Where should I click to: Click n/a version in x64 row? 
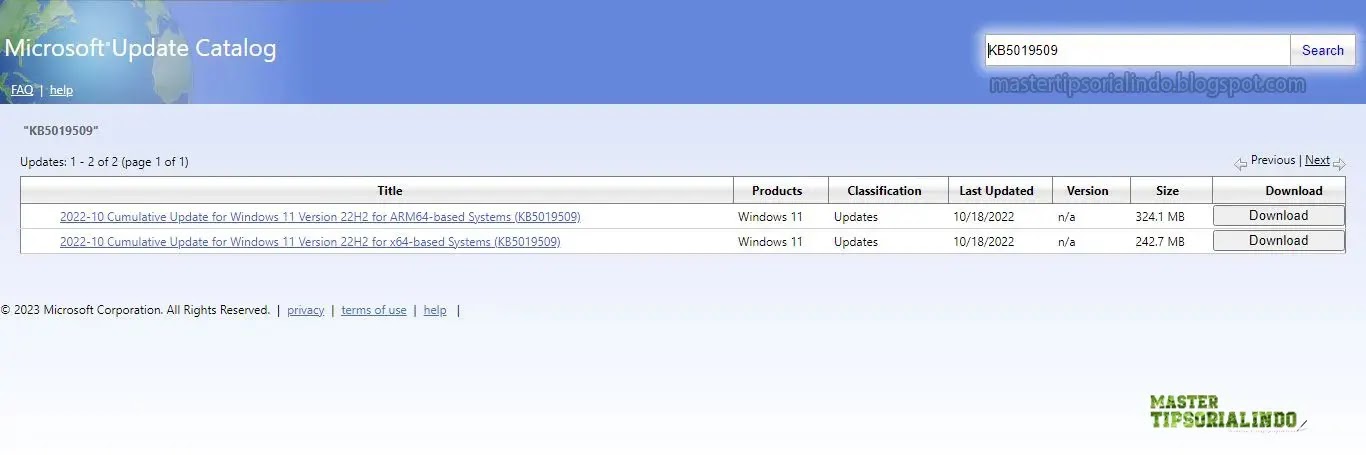coord(1067,242)
